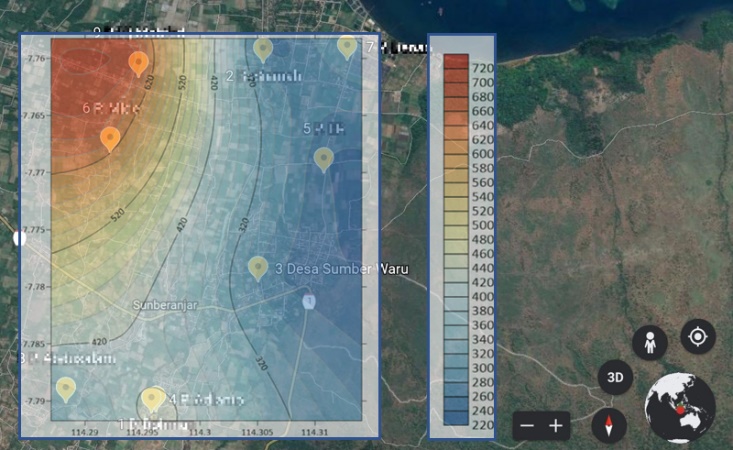This screenshot has width=733, height=450.
Task: Click the yellow pin beside label 2
Action: [x=263, y=48]
